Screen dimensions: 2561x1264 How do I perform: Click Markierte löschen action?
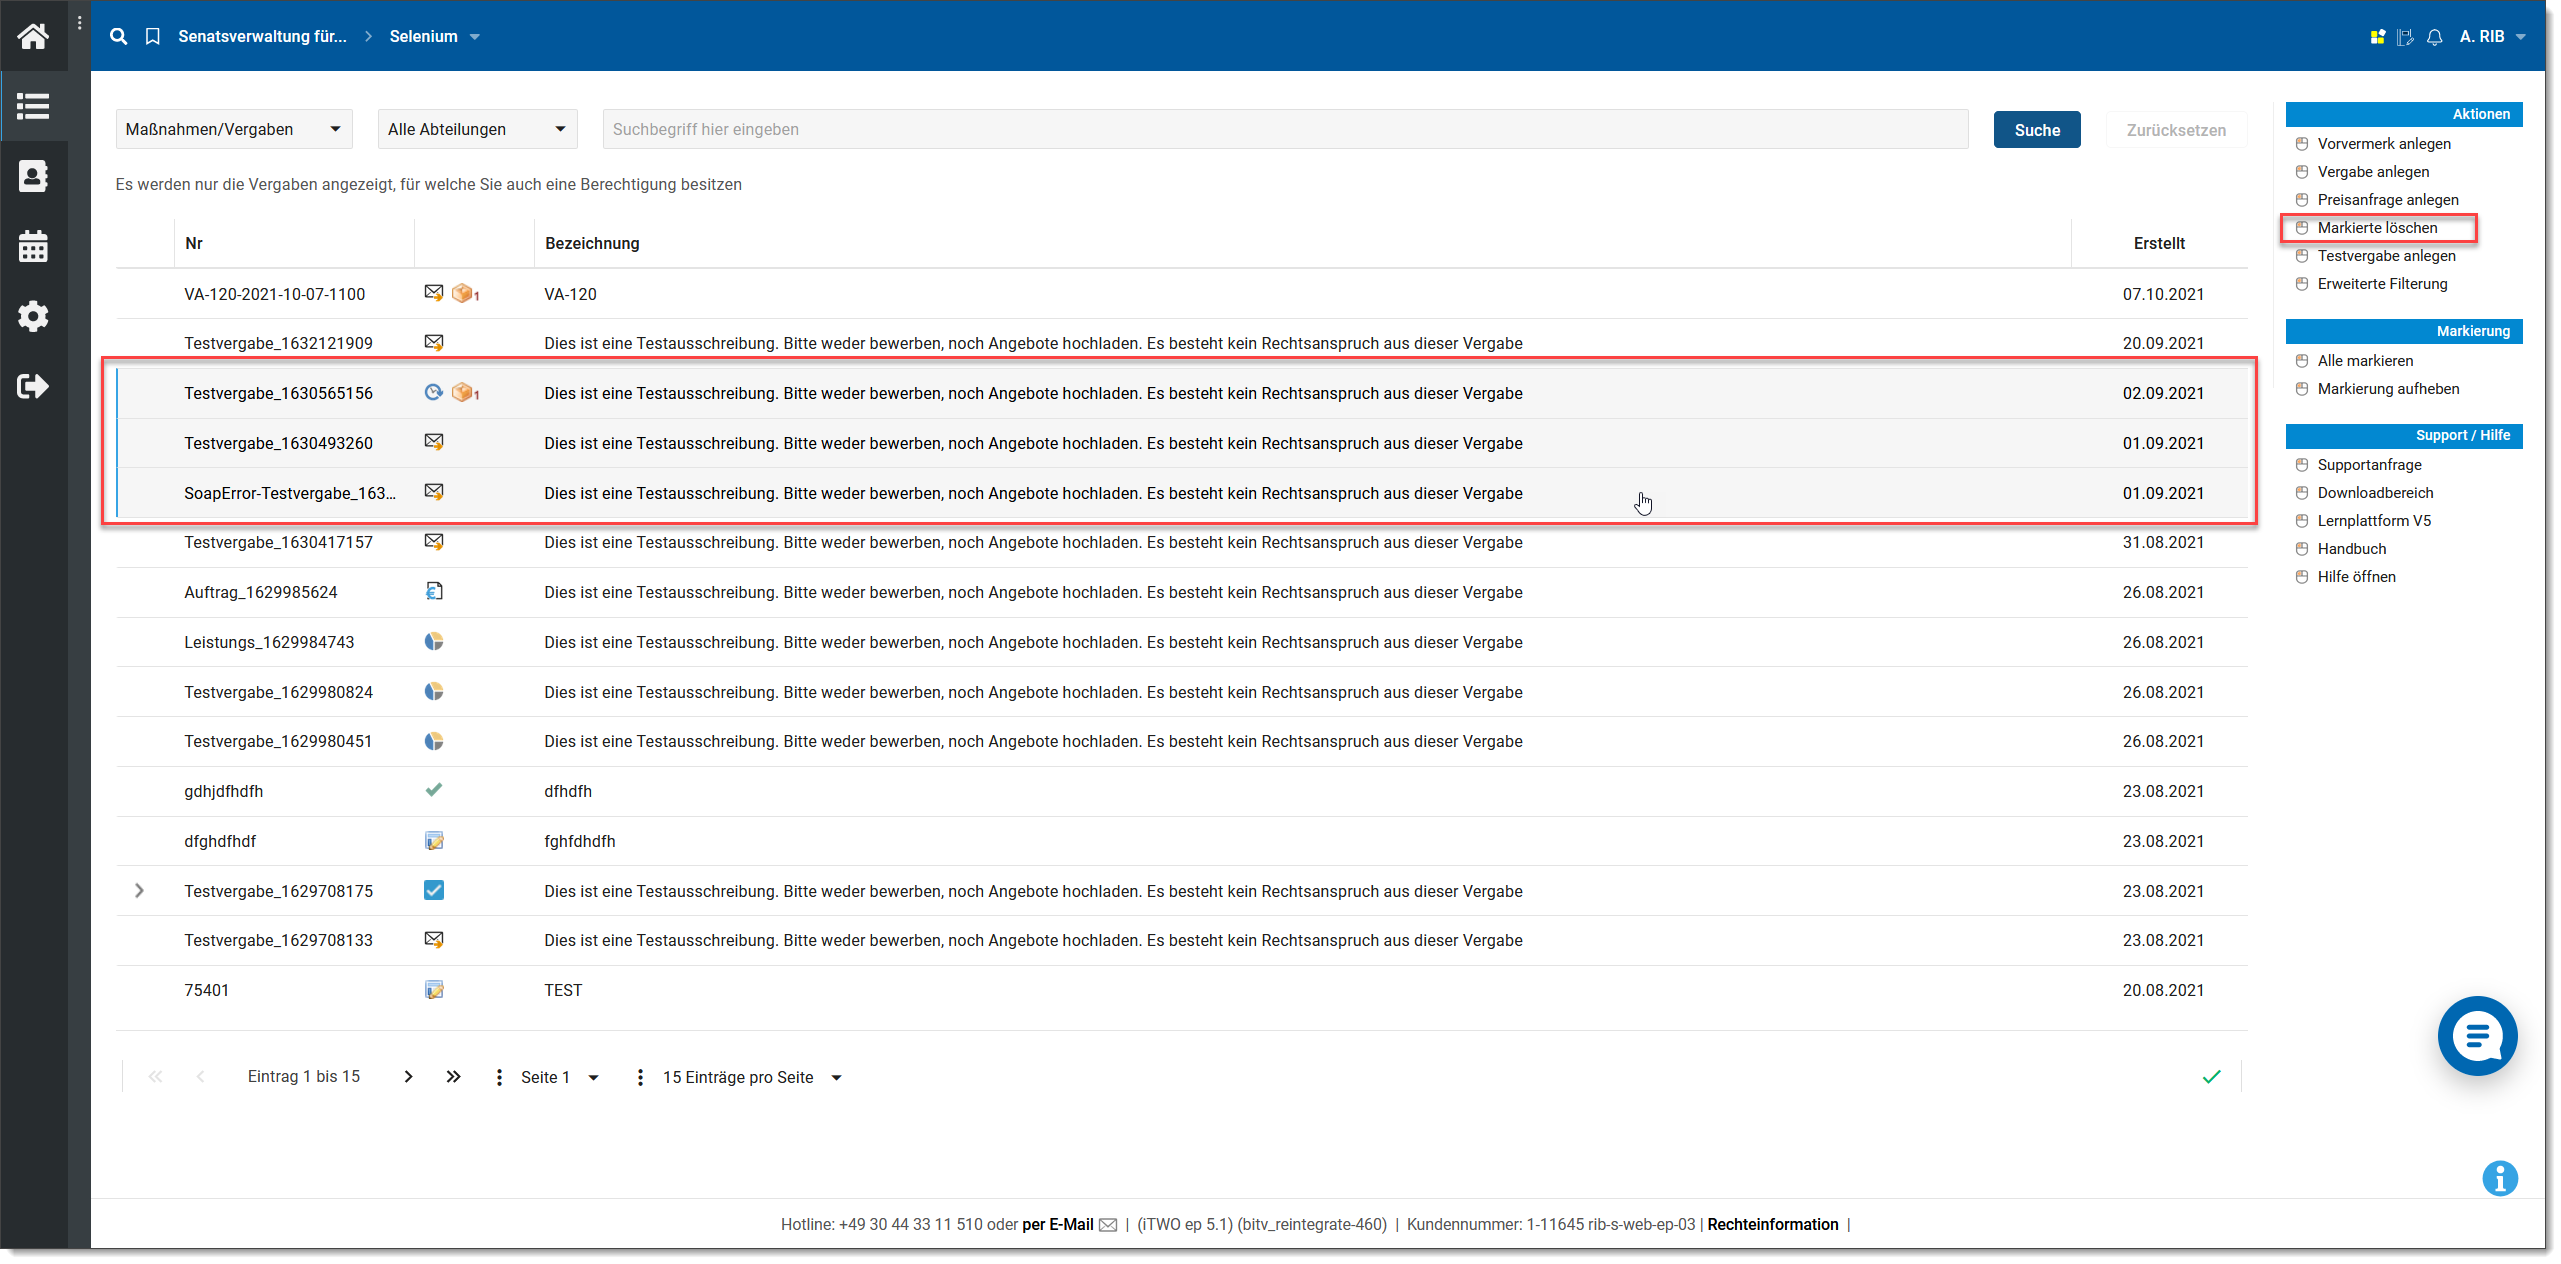(x=2376, y=227)
